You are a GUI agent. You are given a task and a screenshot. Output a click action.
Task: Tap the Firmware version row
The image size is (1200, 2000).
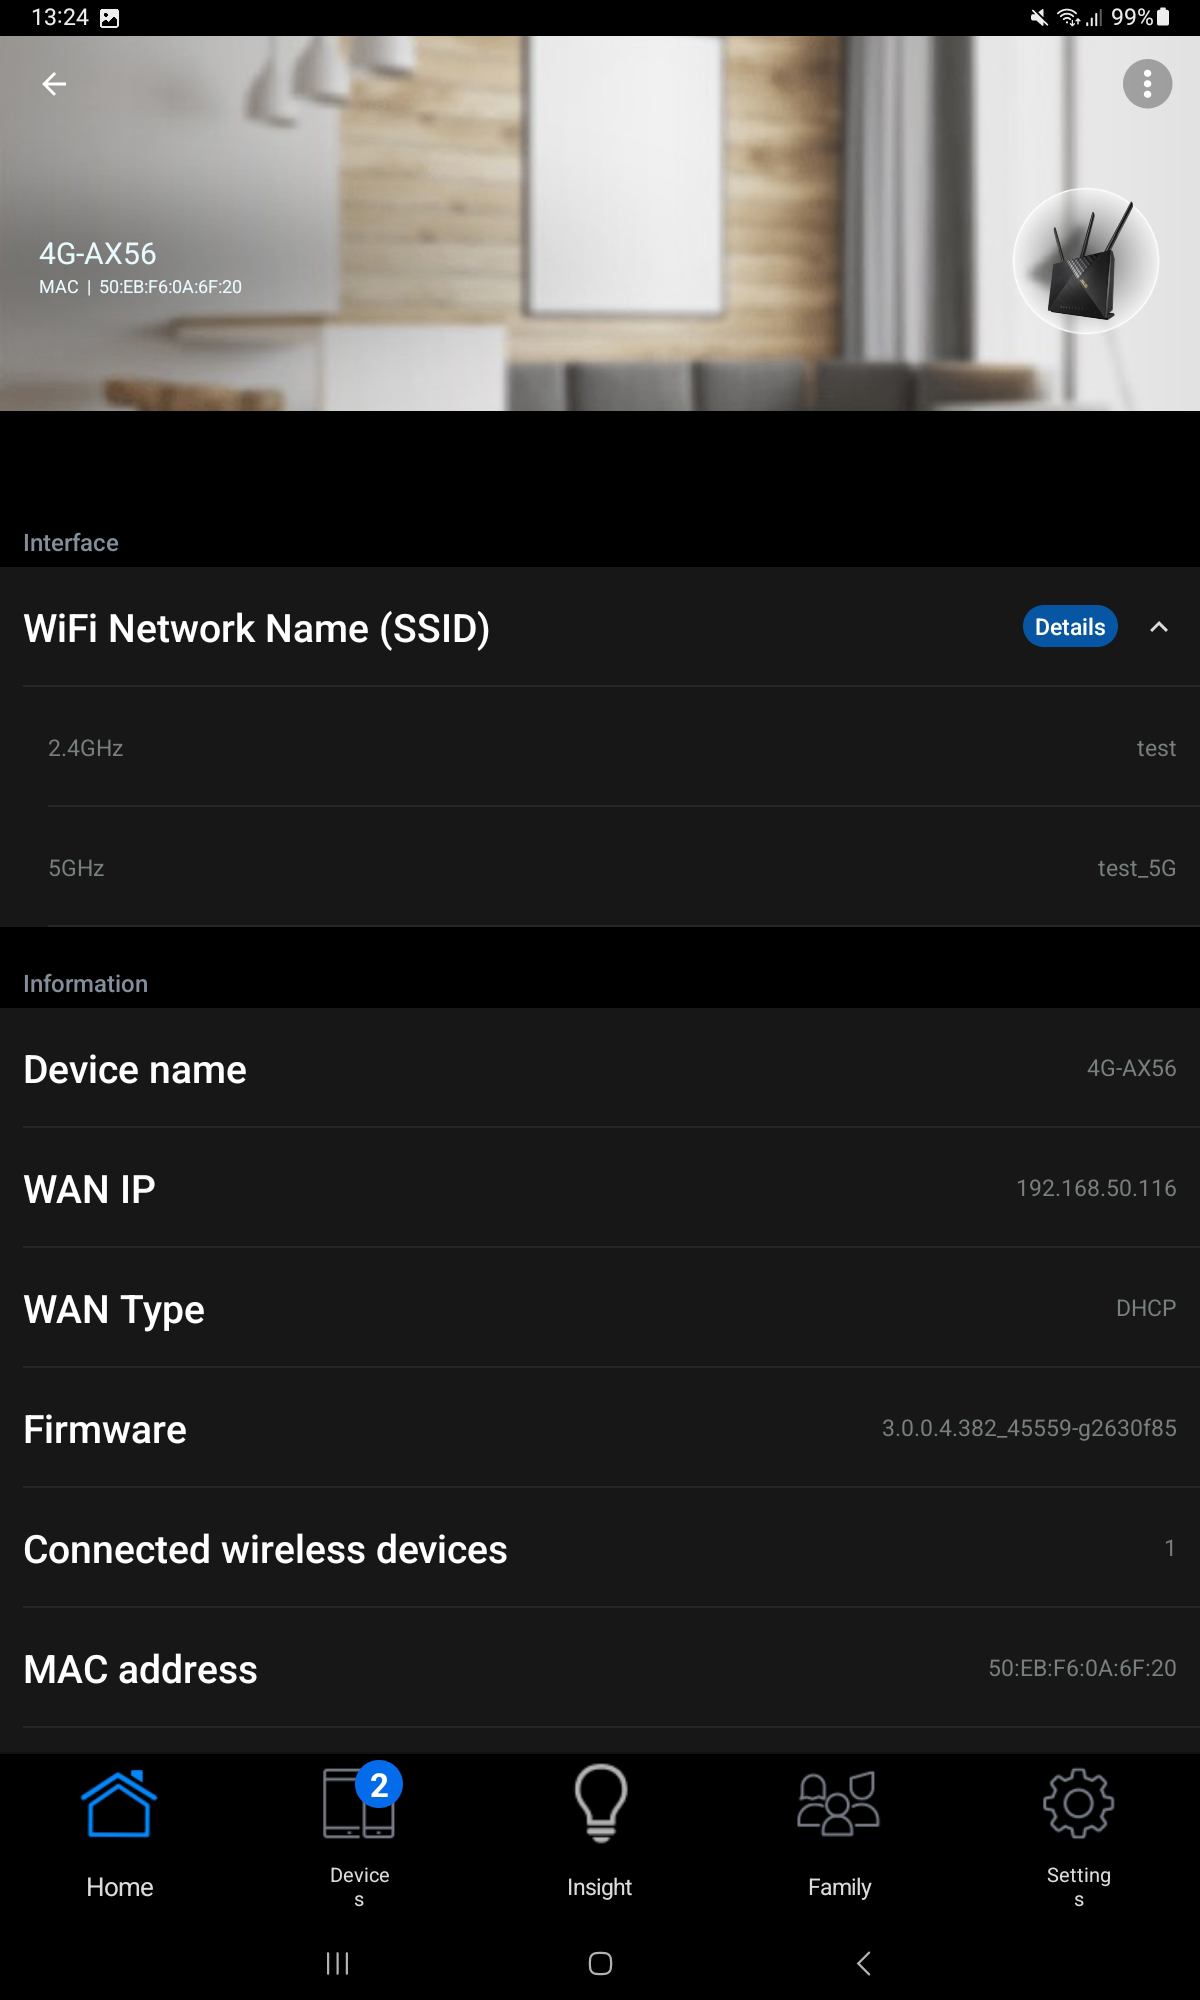(600, 1429)
